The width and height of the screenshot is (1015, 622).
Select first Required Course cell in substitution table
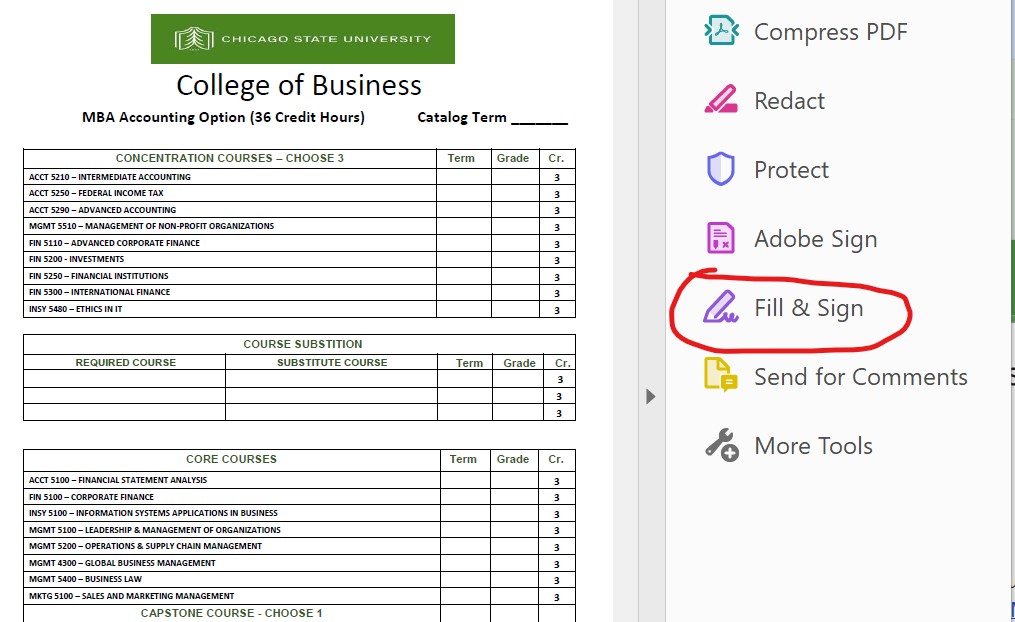point(125,379)
